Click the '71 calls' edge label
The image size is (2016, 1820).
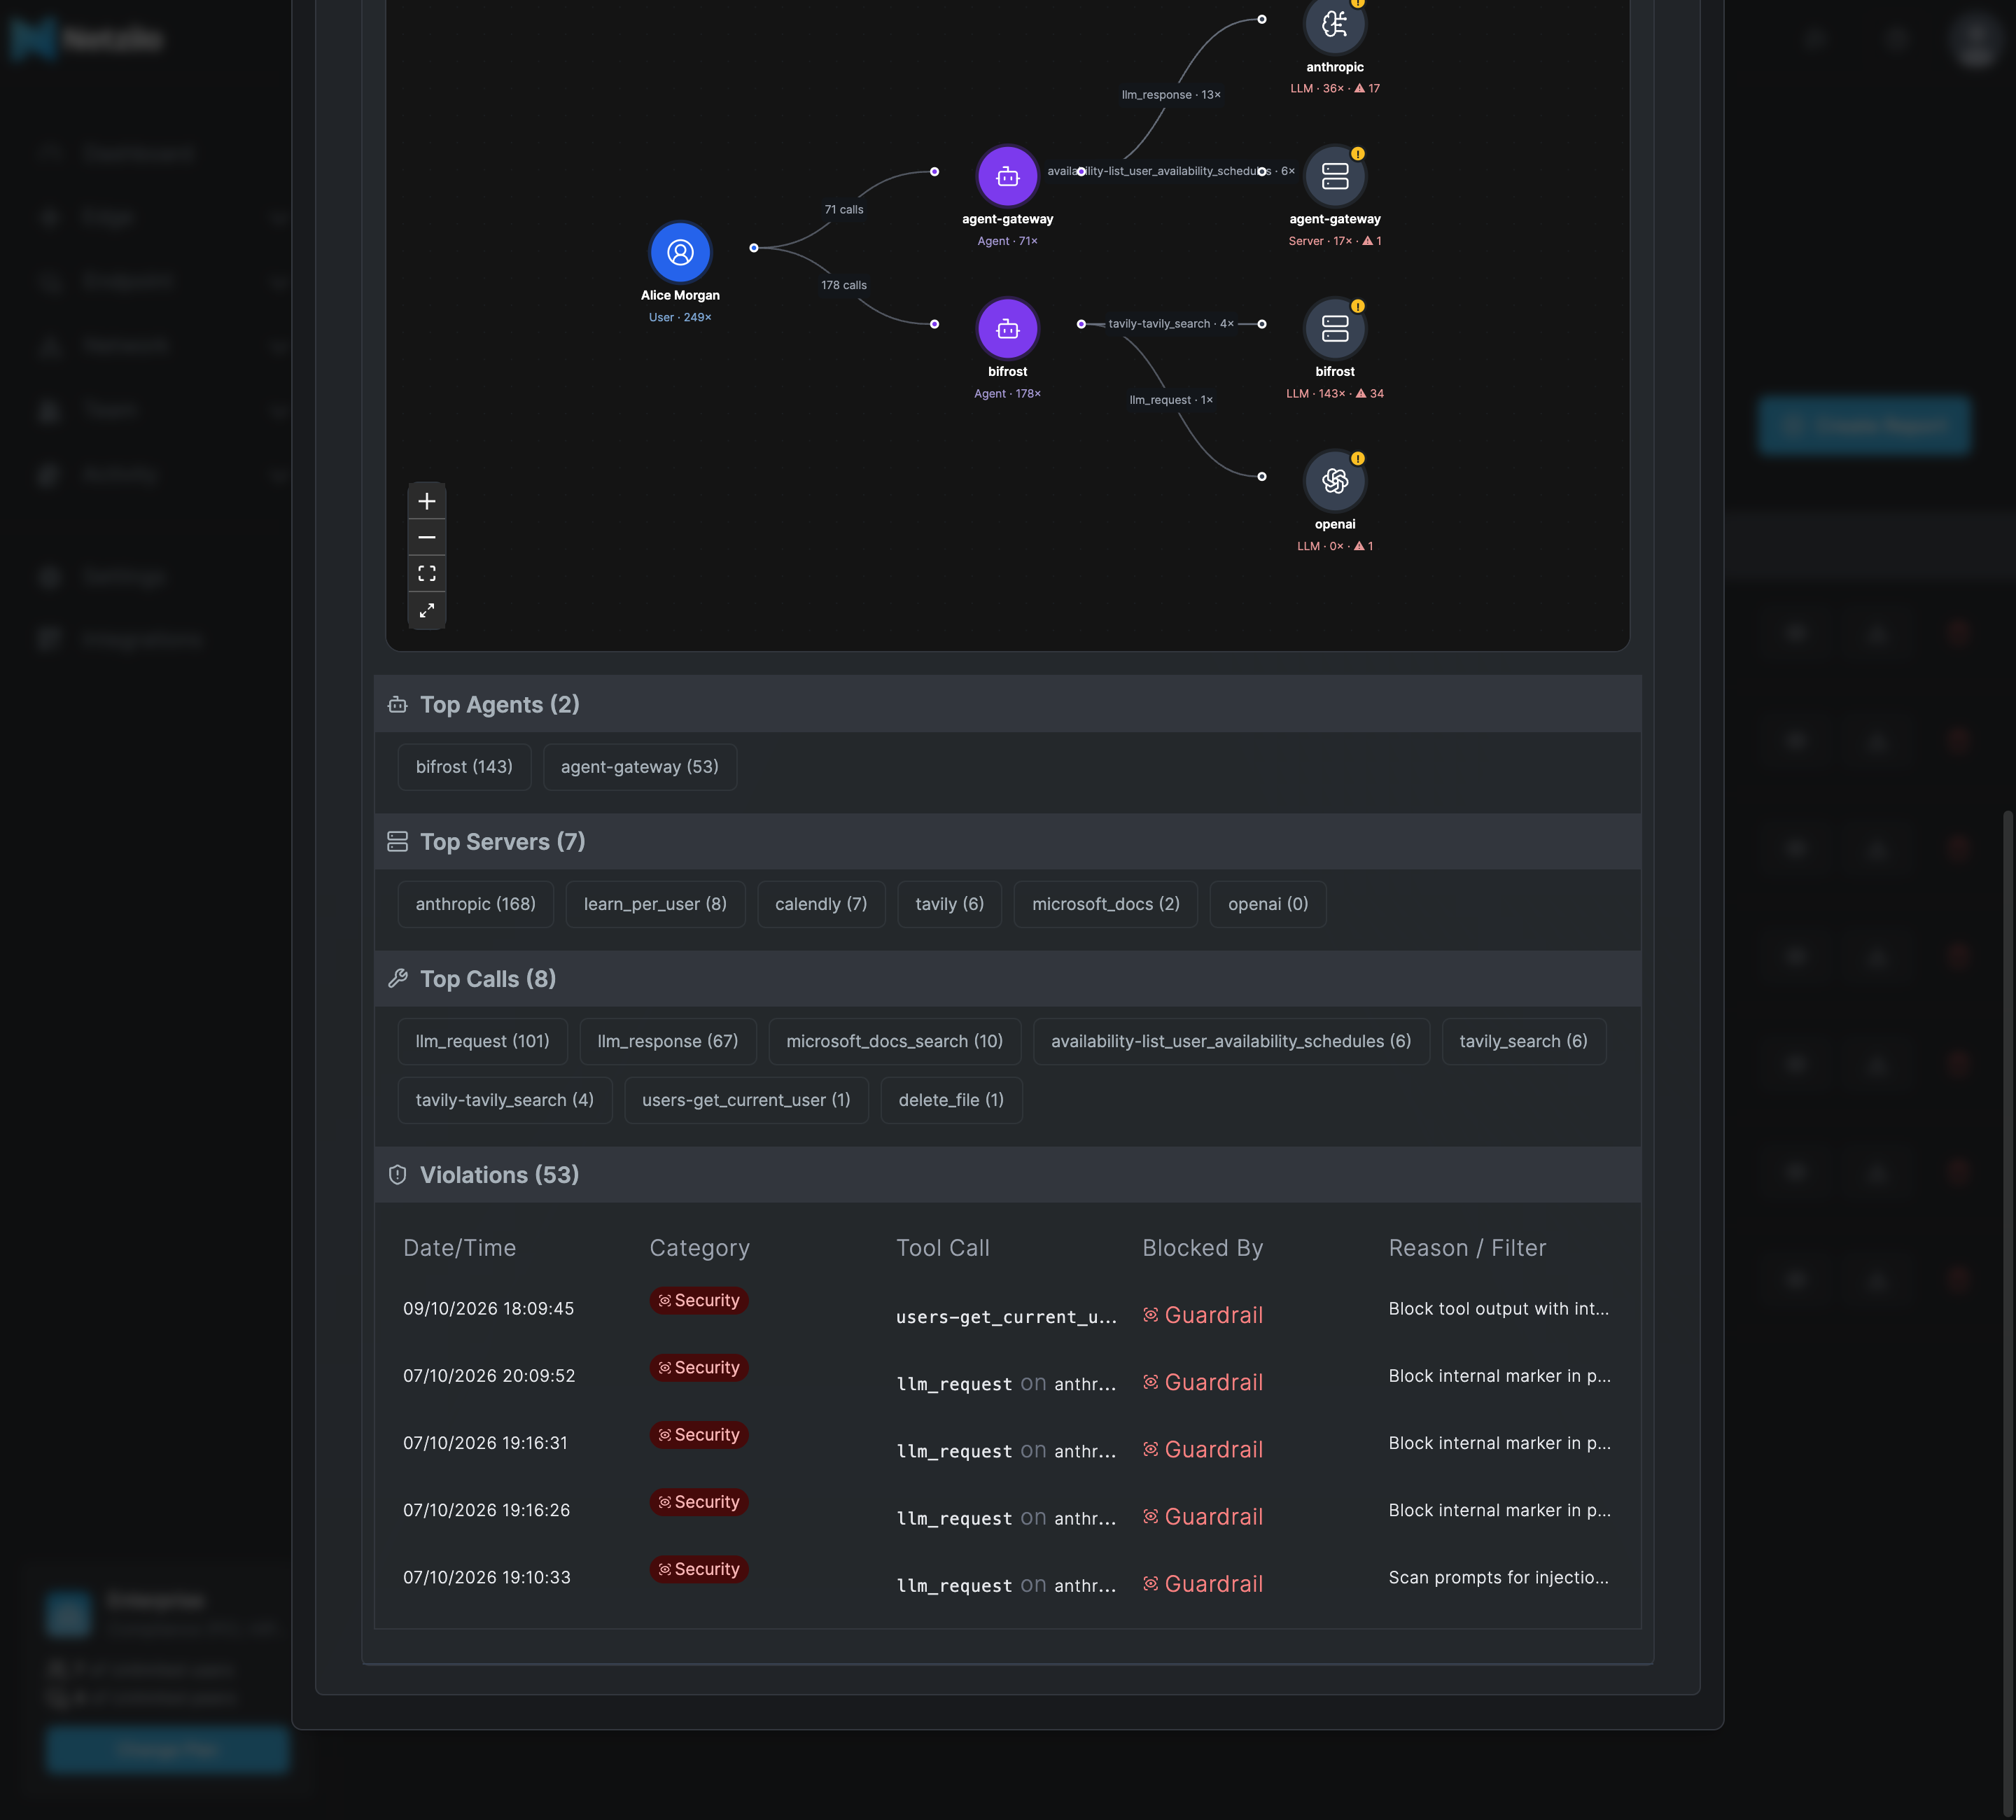coord(844,210)
